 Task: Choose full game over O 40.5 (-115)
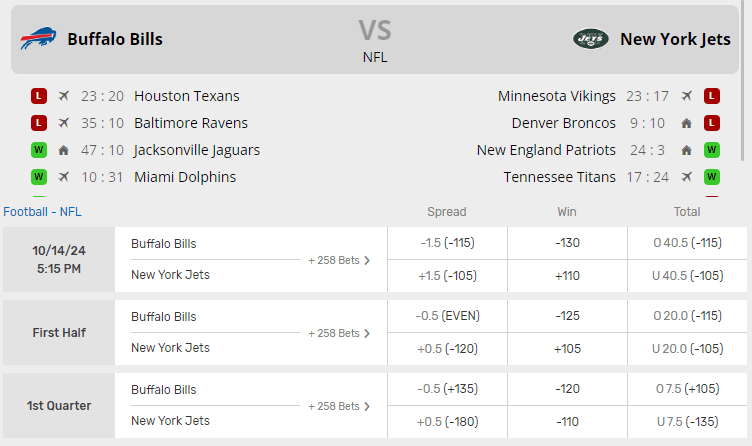[687, 243]
